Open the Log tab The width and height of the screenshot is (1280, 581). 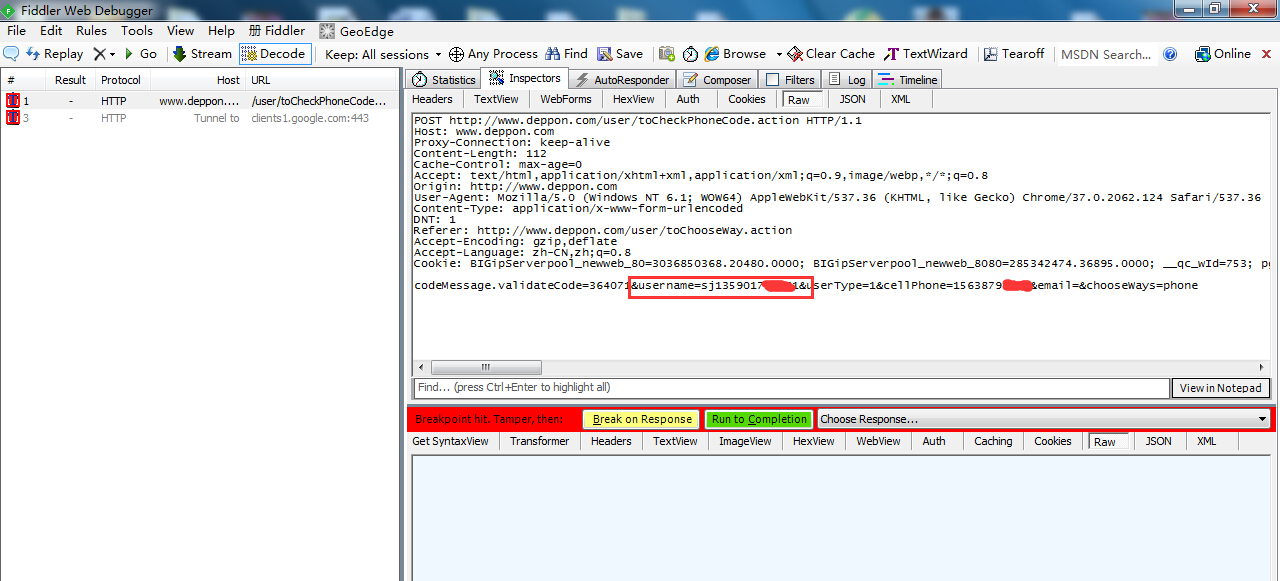tap(848, 79)
